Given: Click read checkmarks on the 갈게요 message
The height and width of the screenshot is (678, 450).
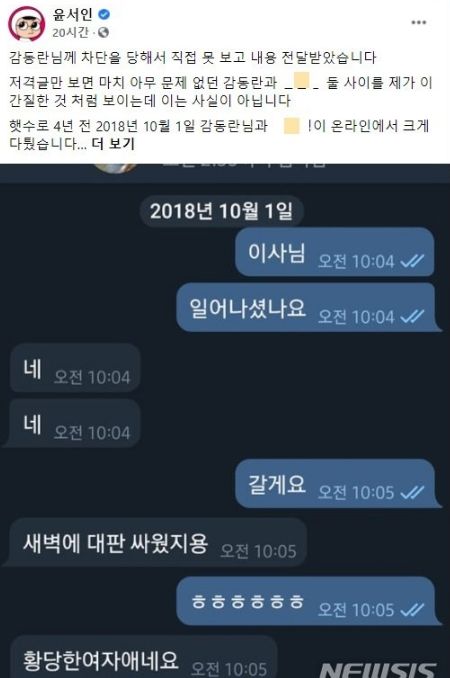Looking at the screenshot, I should 412,492.
